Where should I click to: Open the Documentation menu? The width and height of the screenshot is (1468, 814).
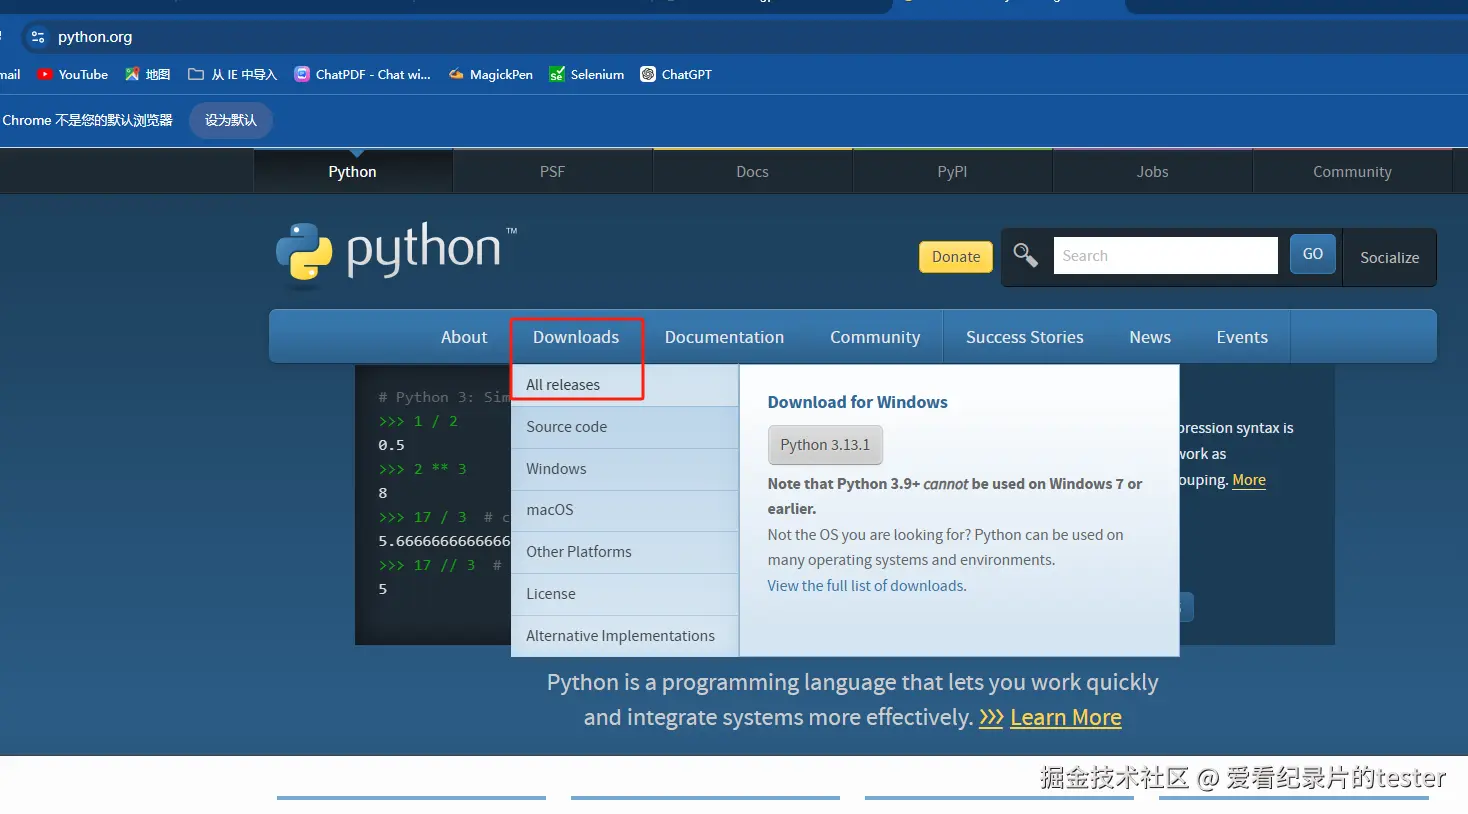point(724,337)
